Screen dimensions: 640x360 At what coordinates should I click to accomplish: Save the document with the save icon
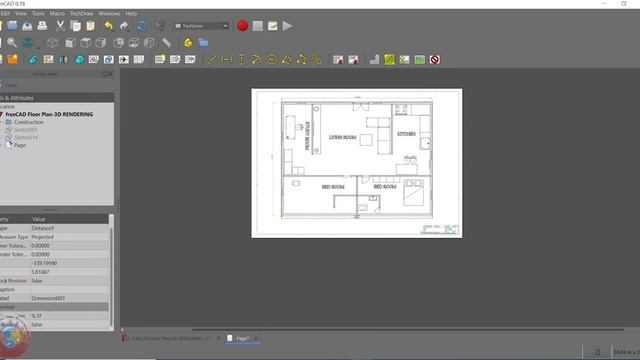click(27, 26)
